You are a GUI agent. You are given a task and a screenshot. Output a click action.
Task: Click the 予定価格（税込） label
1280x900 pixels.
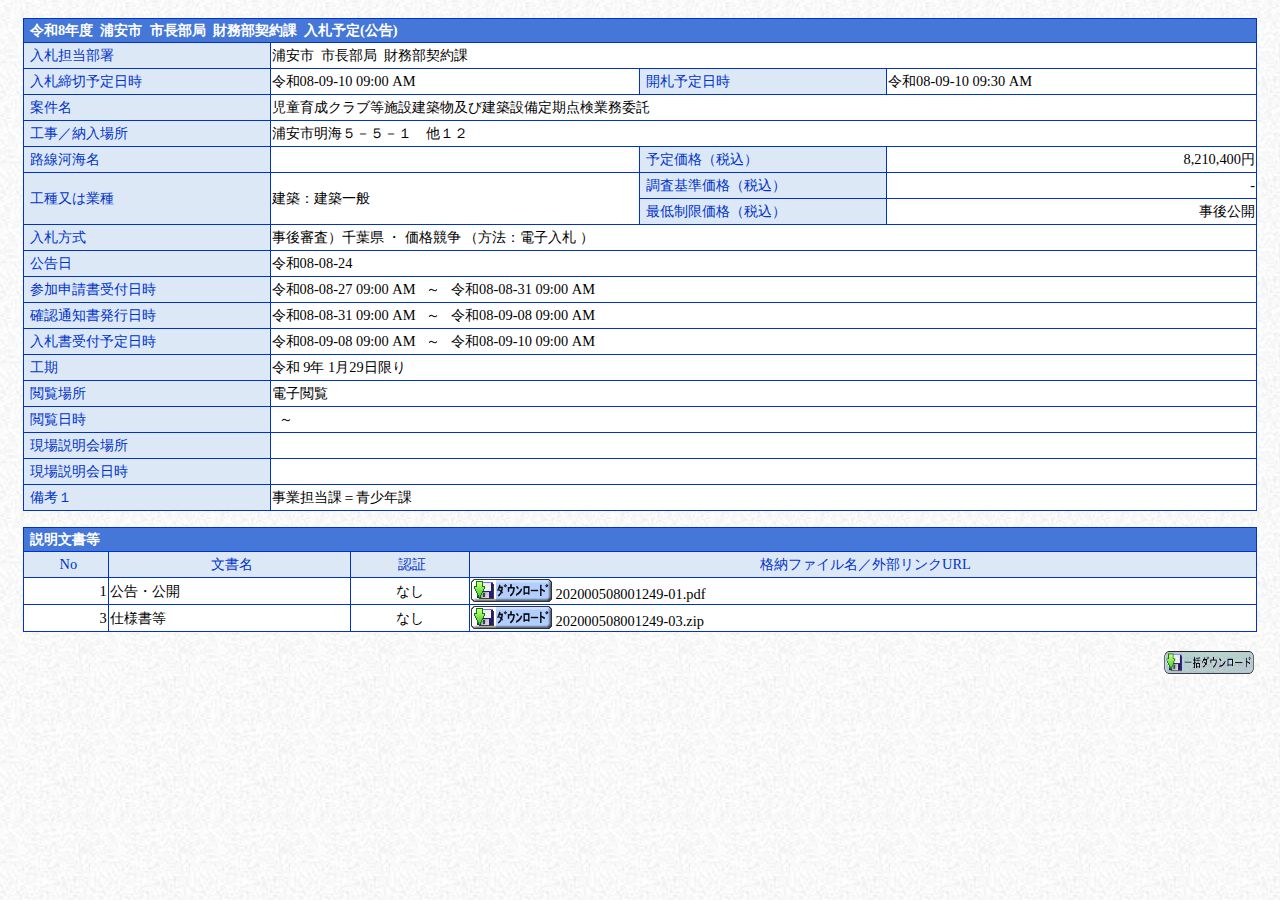[702, 160]
